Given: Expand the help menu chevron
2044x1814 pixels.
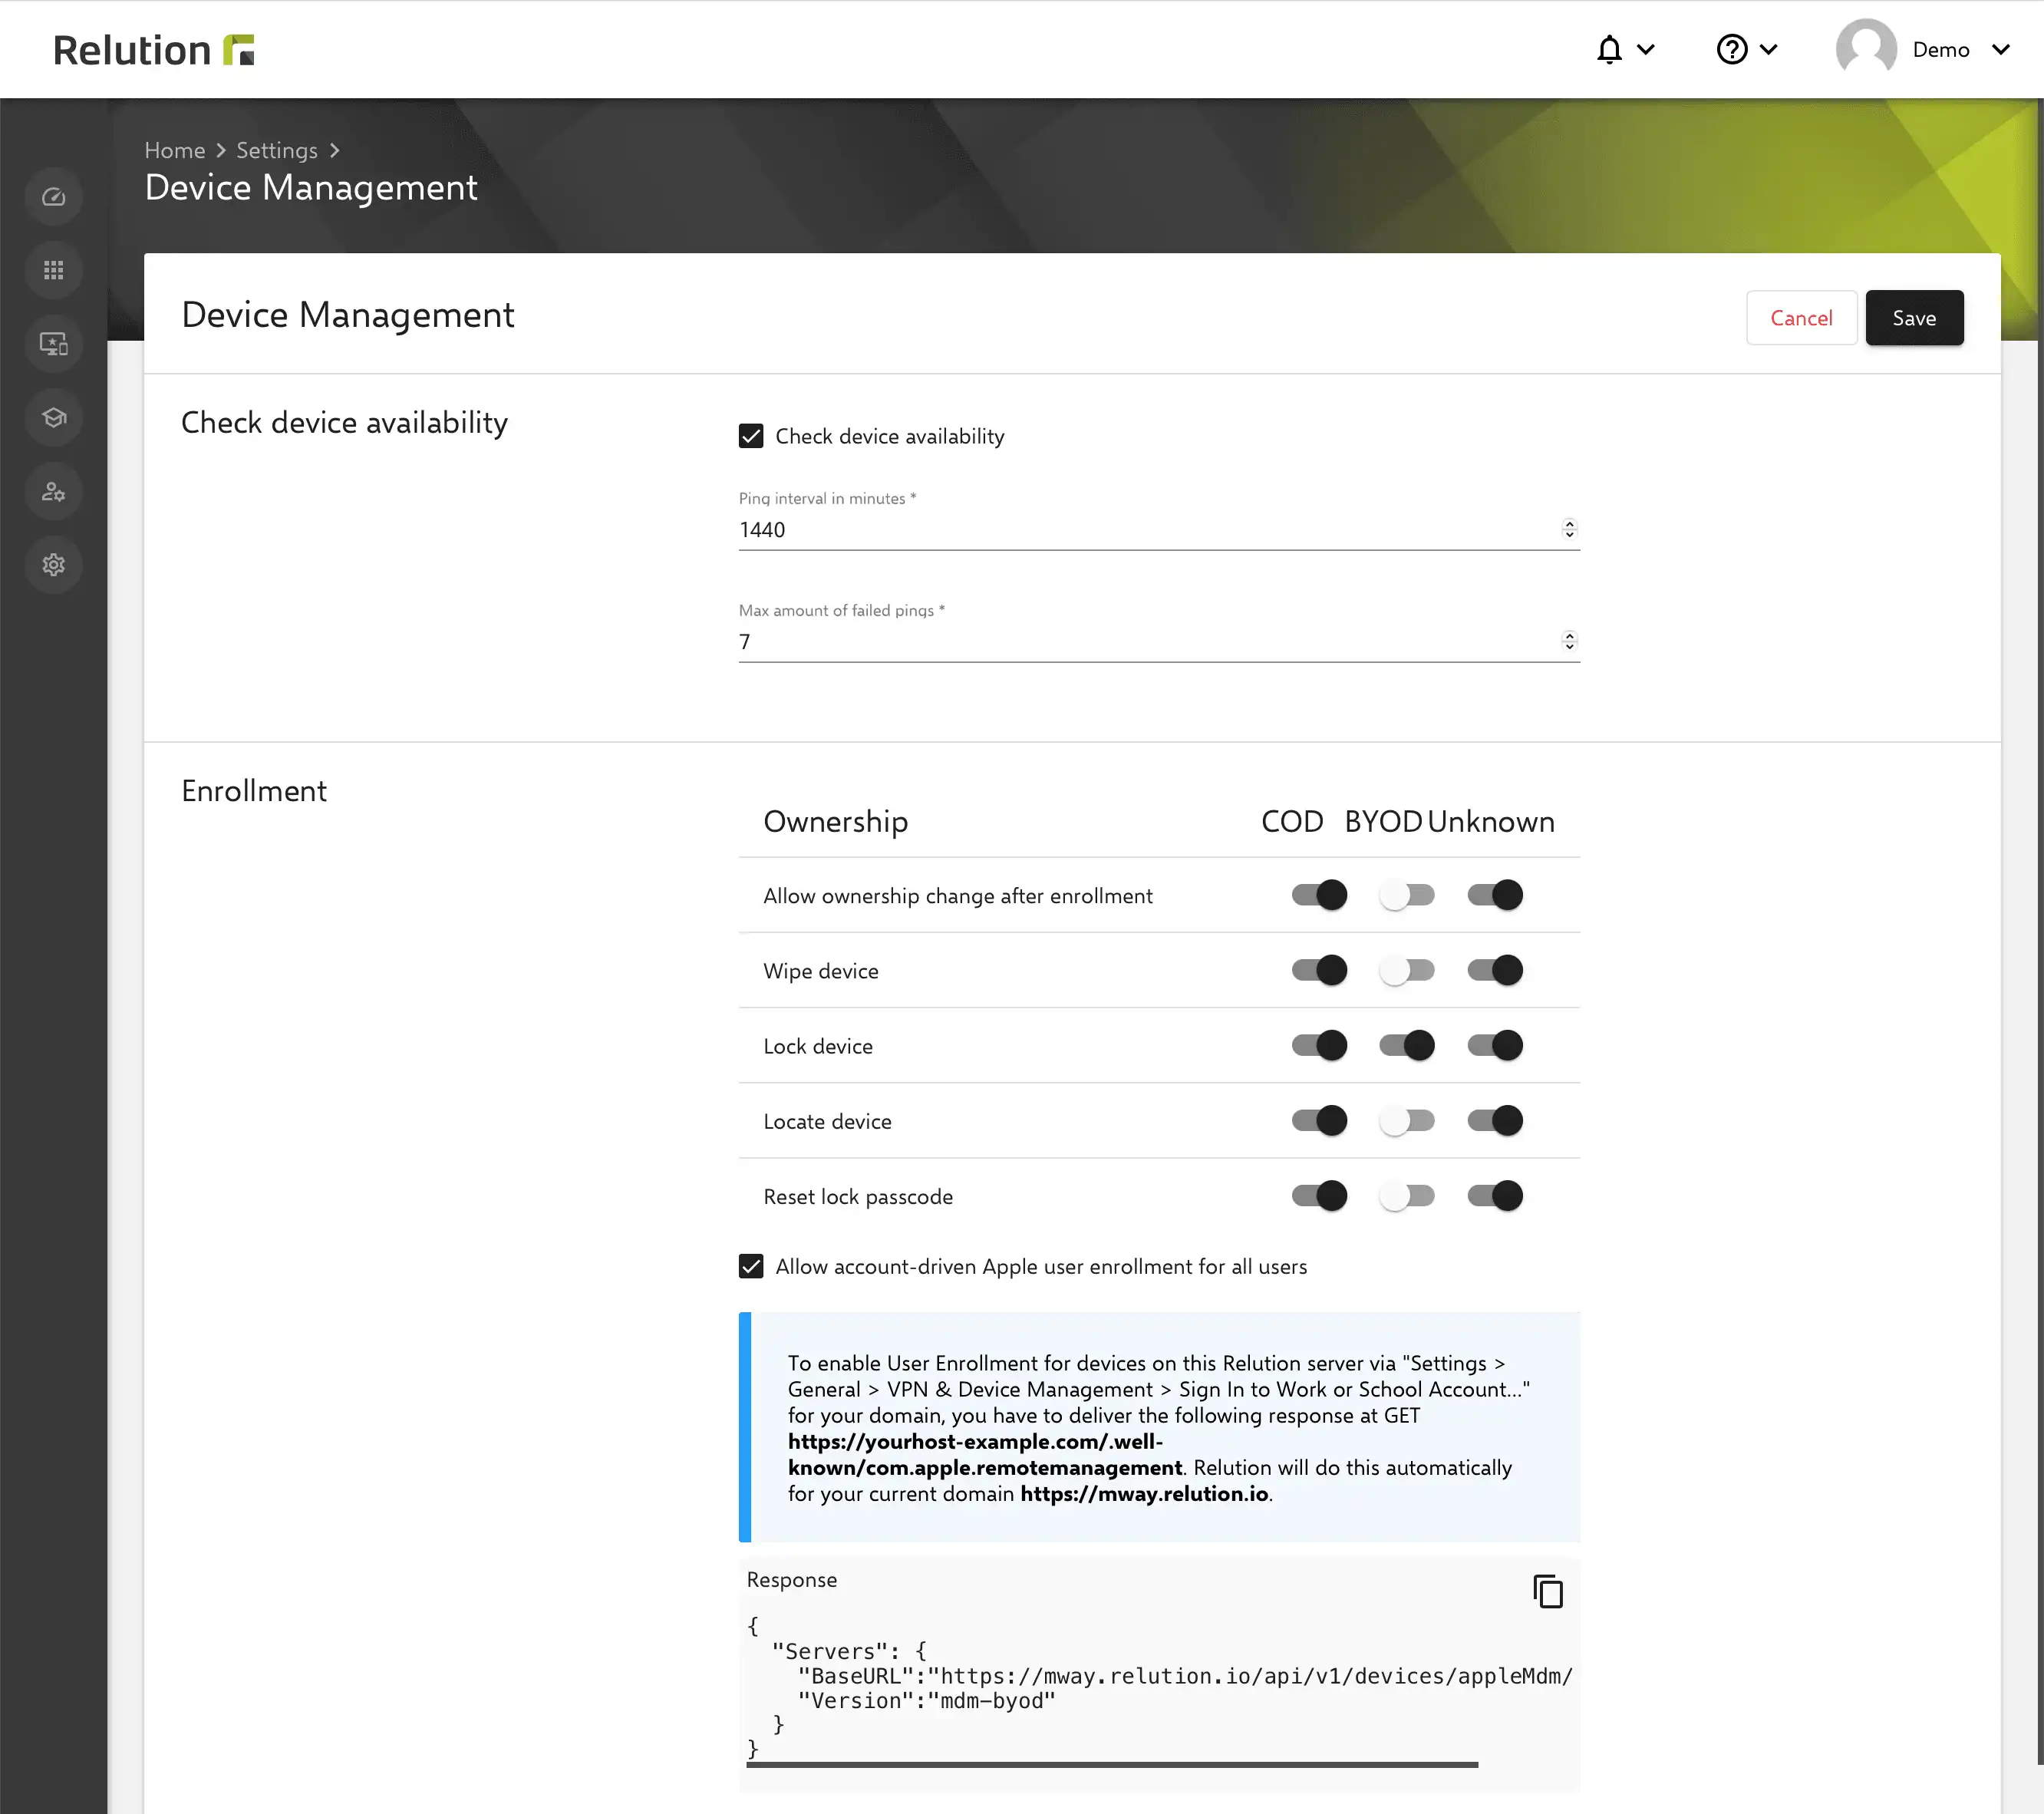Looking at the screenshot, I should click(1768, 49).
